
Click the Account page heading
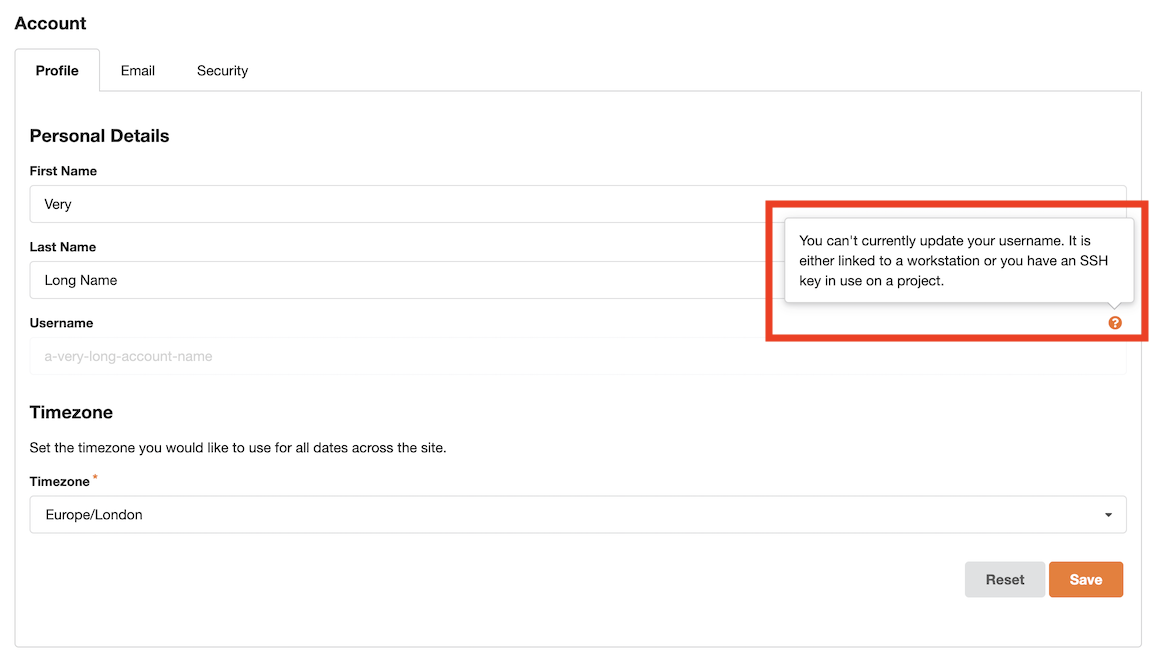coord(50,23)
